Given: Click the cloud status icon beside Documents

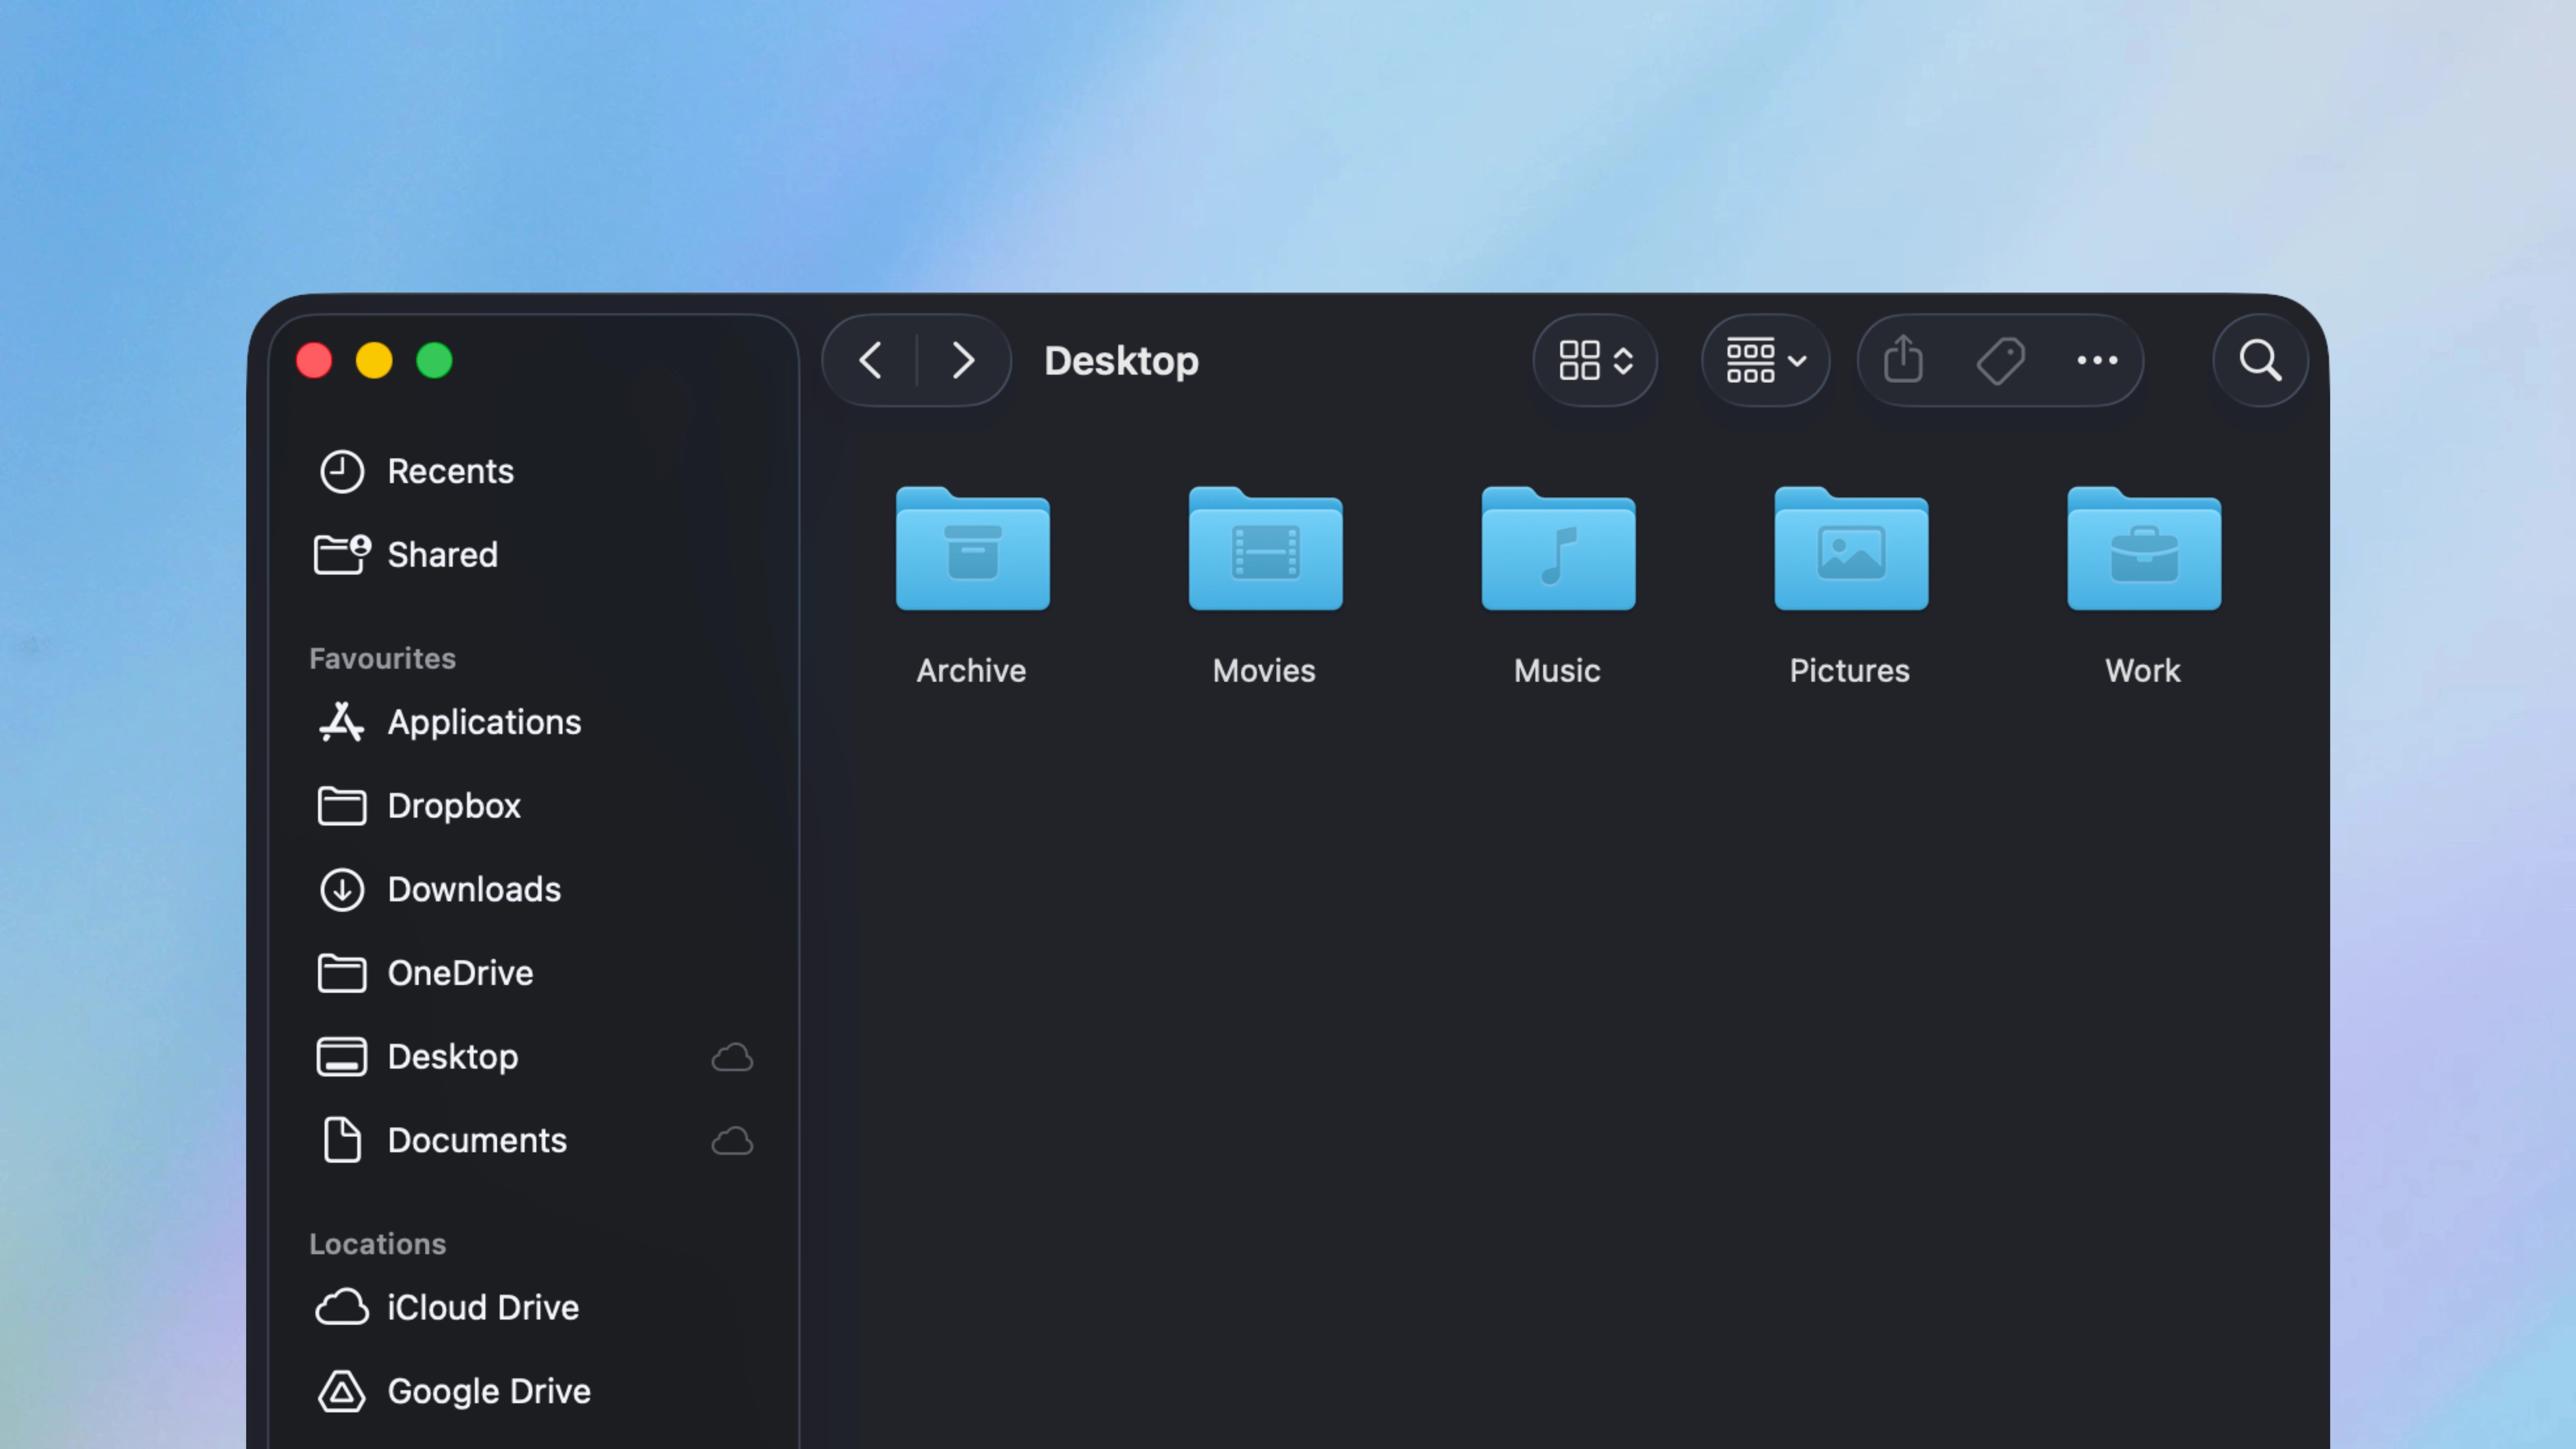Looking at the screenshot, I should tap(732, 1141).
